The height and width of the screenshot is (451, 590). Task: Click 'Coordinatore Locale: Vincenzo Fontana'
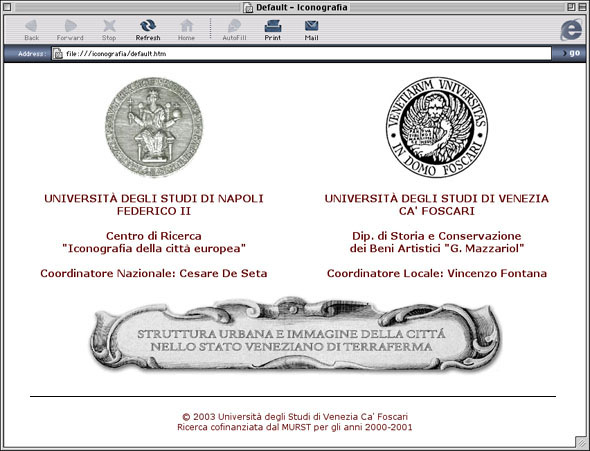(437, 273)
